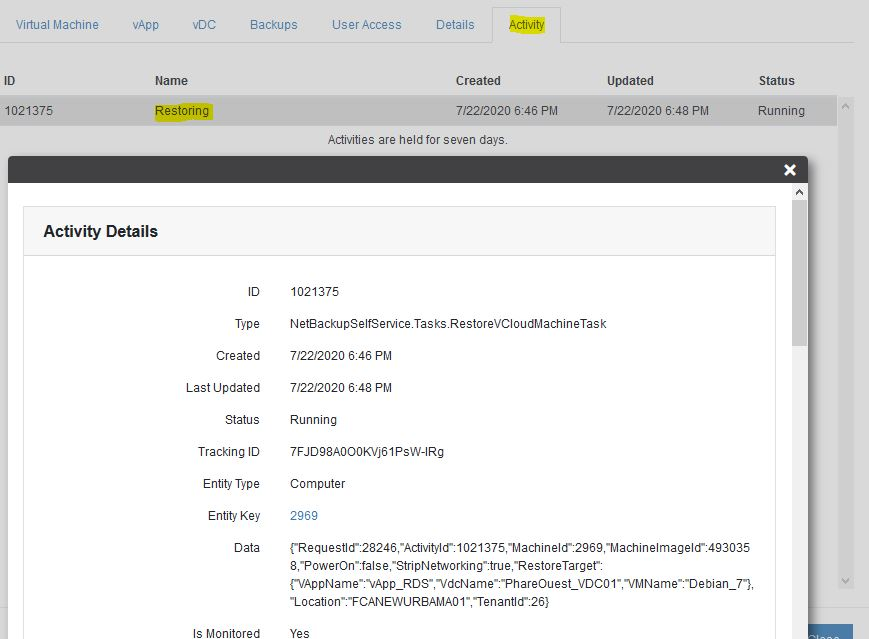
Task: Close the Activity Details dialog with the X
Action: pos(790,170)
